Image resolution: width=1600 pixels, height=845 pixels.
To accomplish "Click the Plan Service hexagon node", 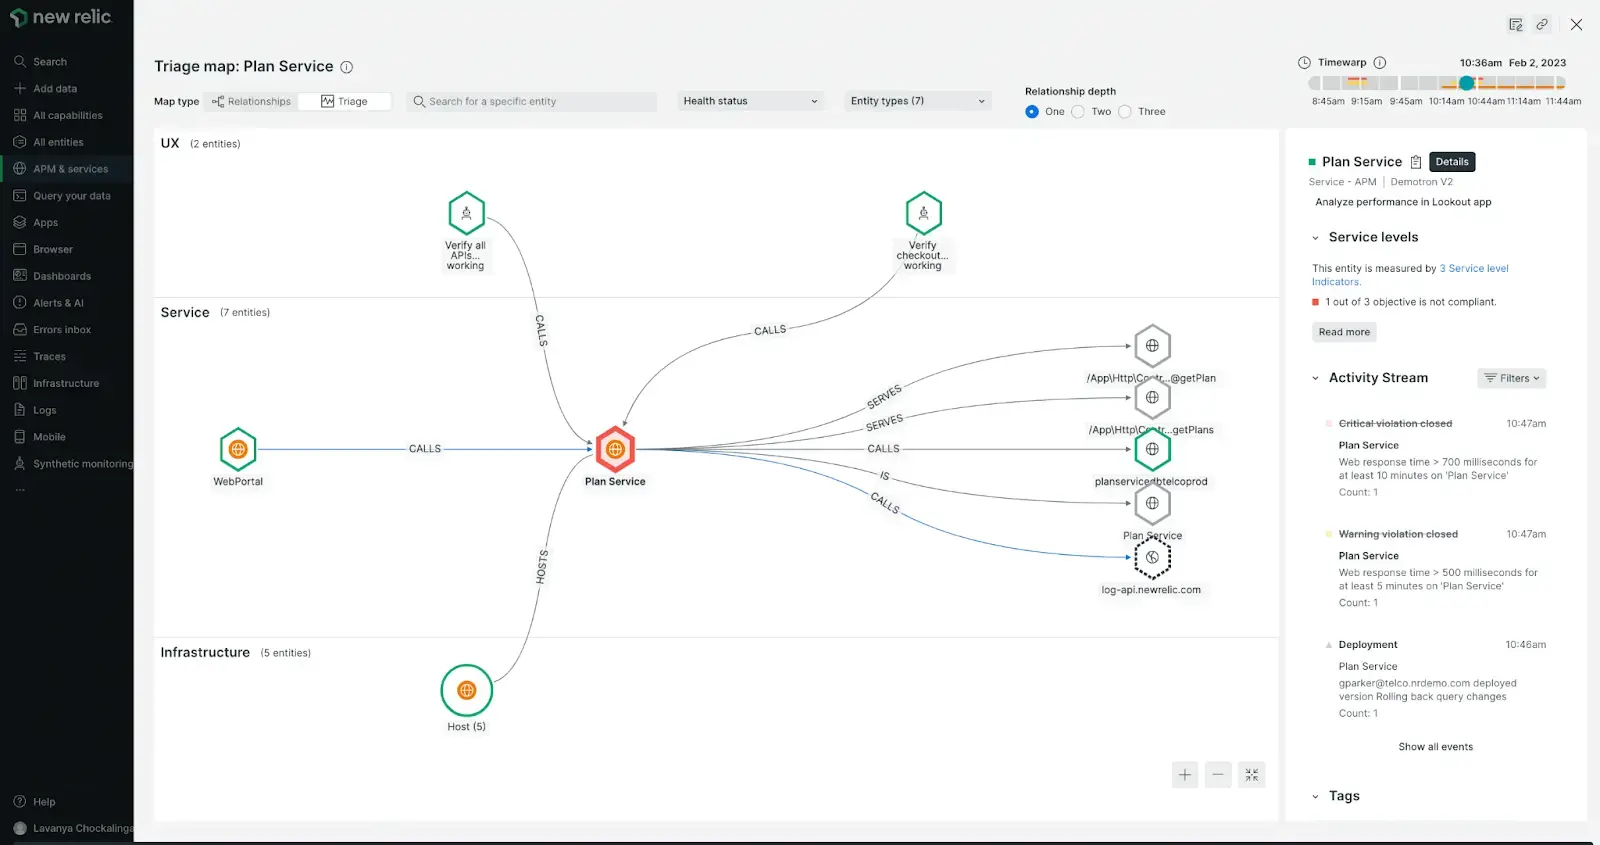I will click(x=615, y=450).
